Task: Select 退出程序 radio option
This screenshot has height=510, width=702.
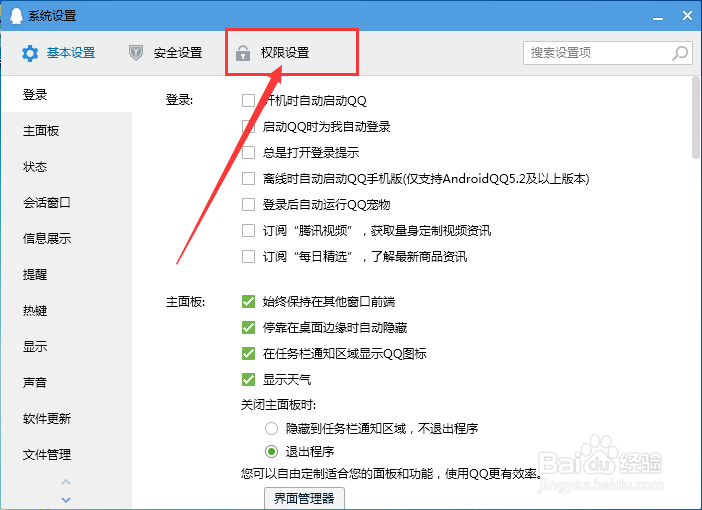Action: [x=271, y=451]
